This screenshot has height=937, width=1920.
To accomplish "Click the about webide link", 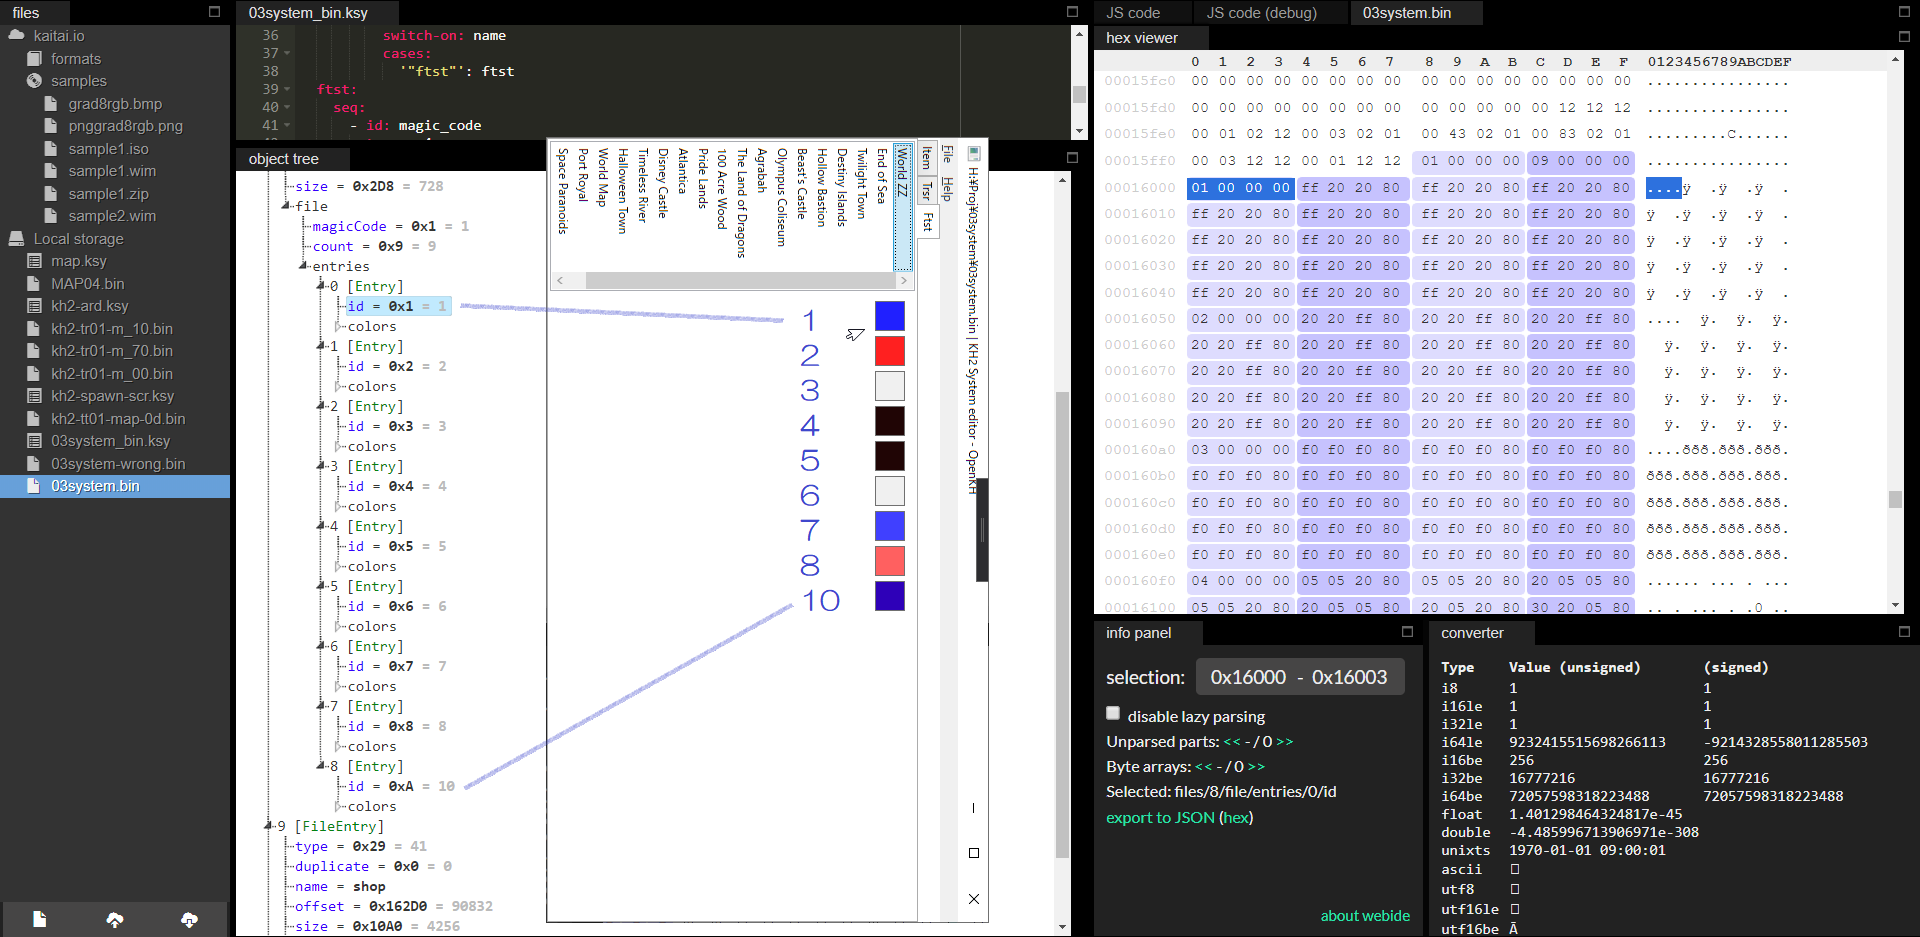I will [1365, 915].
